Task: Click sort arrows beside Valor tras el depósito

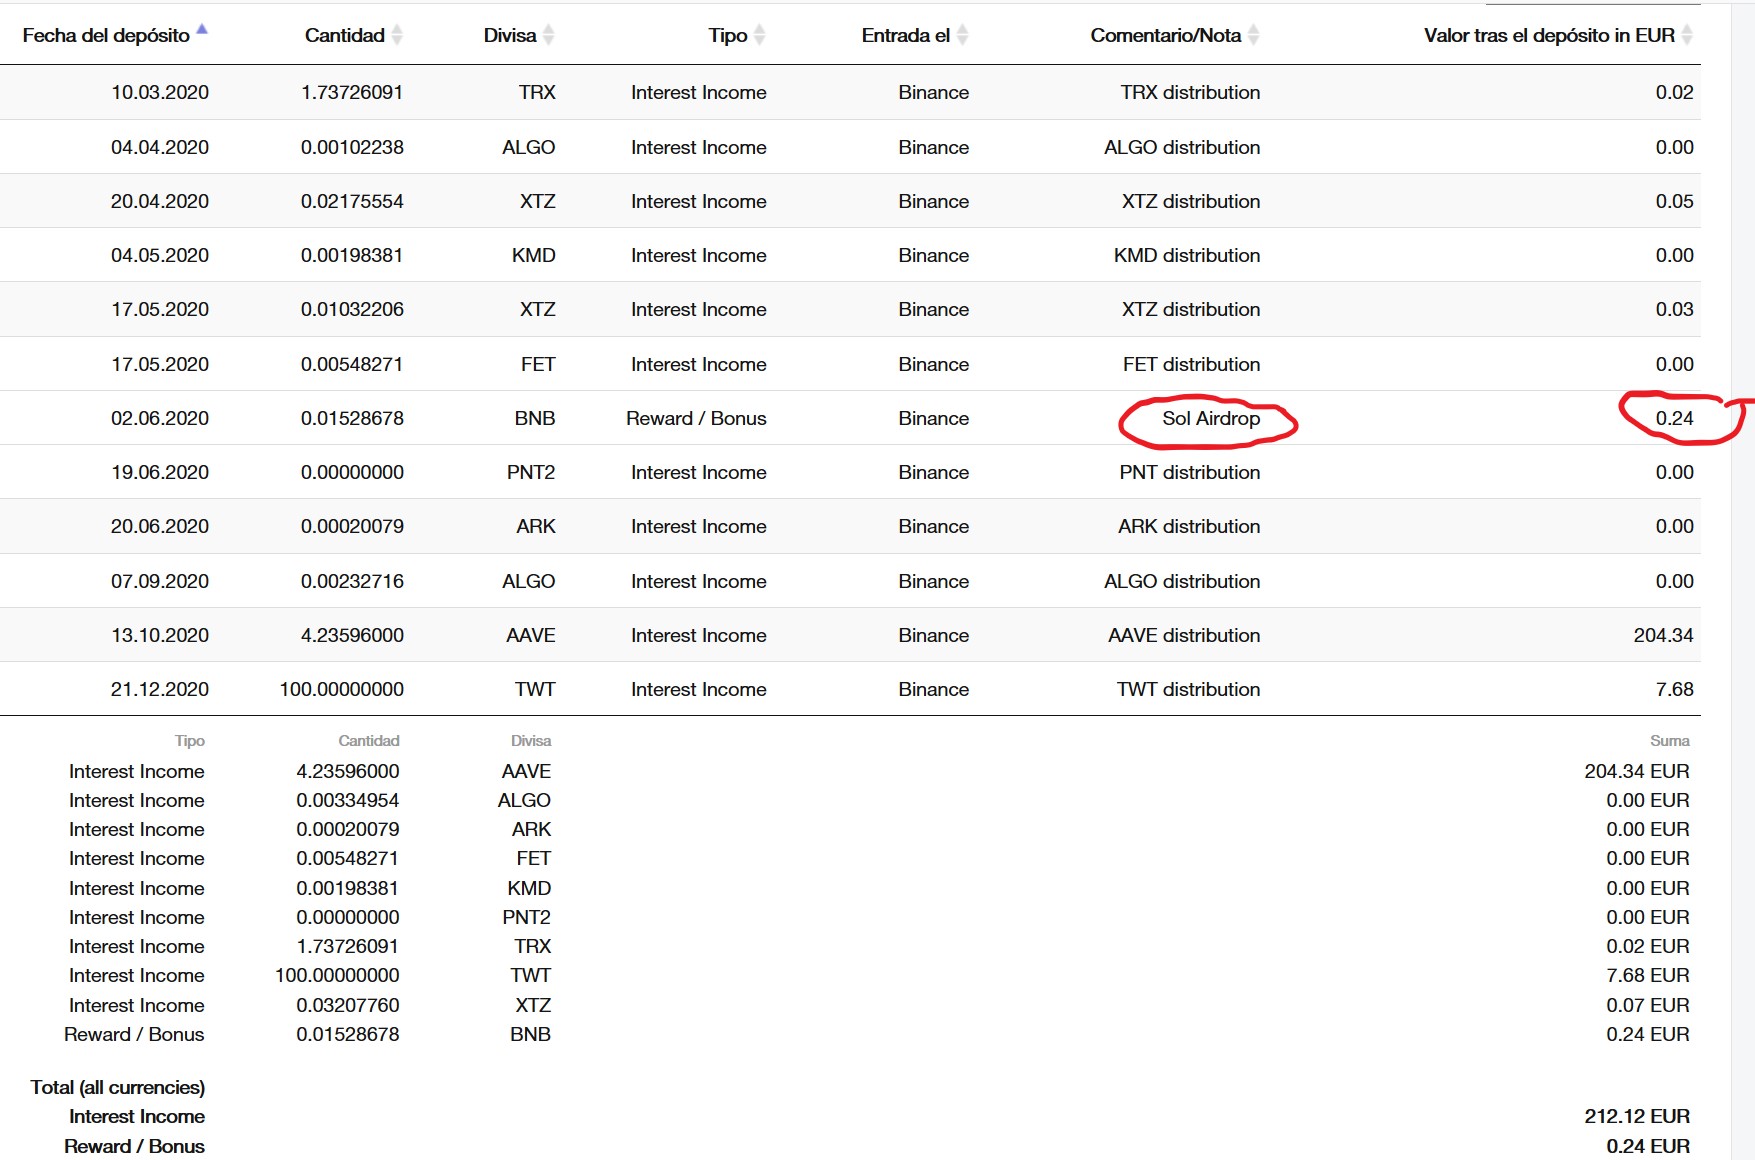Action: click(1687, 35)
